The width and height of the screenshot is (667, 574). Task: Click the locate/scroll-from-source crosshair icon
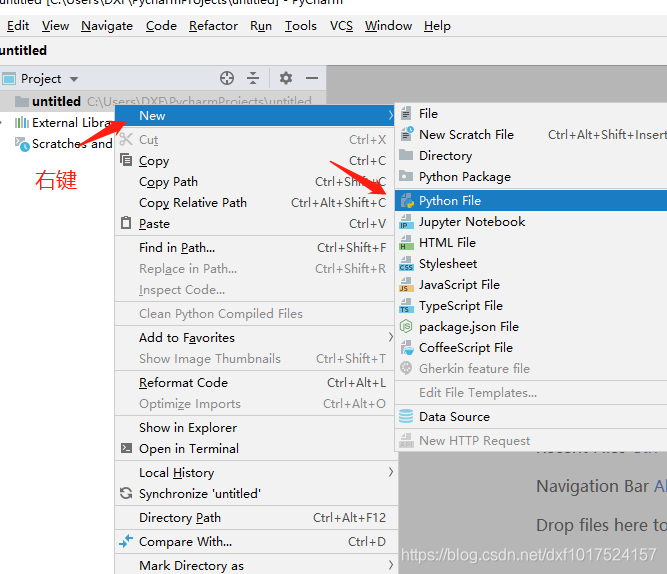pyautogui.click(x=227, y=78)
